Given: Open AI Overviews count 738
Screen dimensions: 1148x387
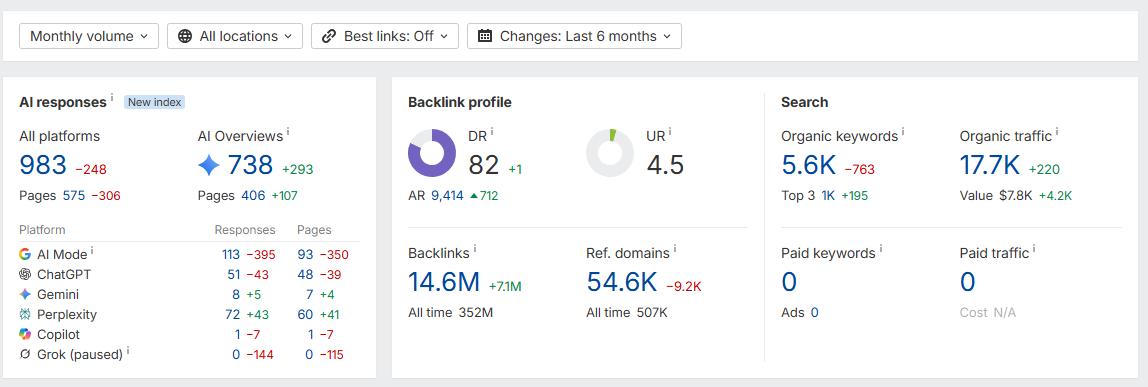Looking at the screenshot, I should (x=250, y=165).
